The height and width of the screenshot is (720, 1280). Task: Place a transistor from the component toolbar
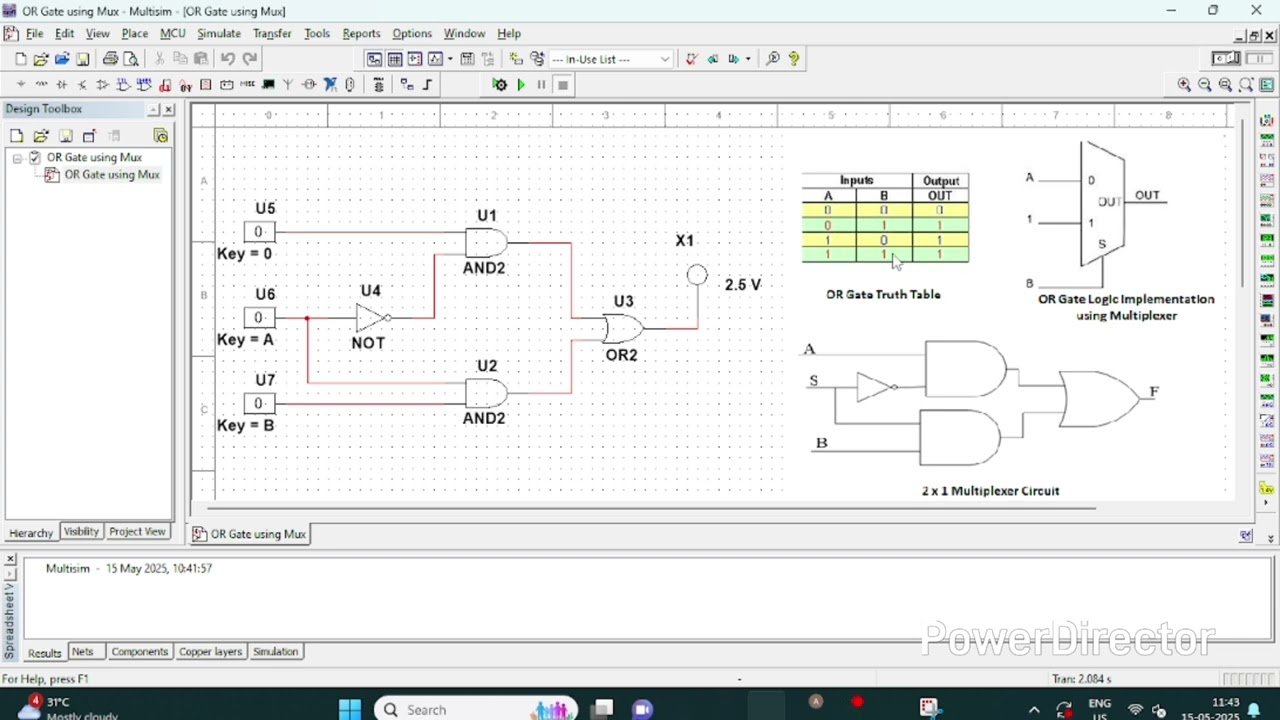[x=82, y=85]
